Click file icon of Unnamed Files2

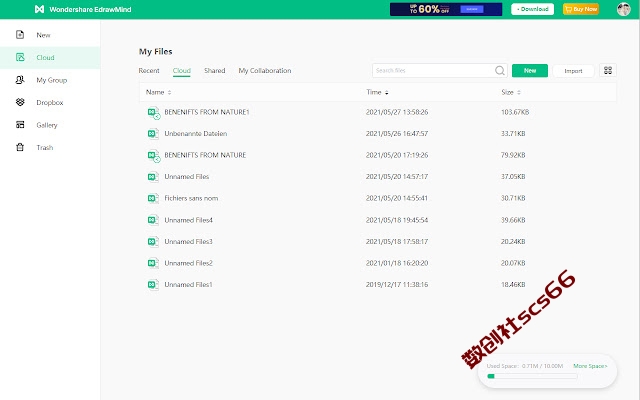(x=153, y=263)
